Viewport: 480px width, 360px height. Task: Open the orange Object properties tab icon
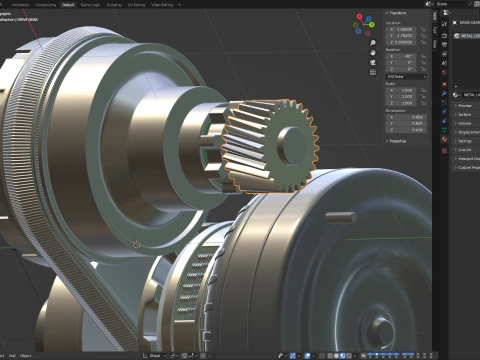[x=444, y=84]
